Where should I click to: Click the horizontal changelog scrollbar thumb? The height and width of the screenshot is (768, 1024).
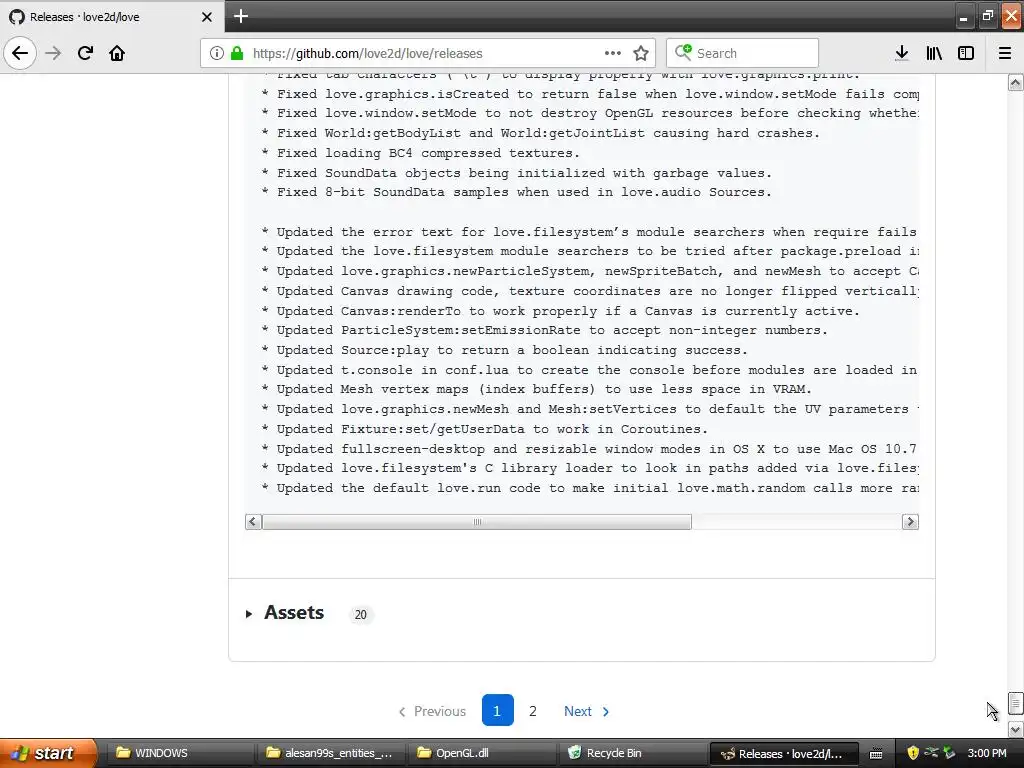[x=477, y=522]
